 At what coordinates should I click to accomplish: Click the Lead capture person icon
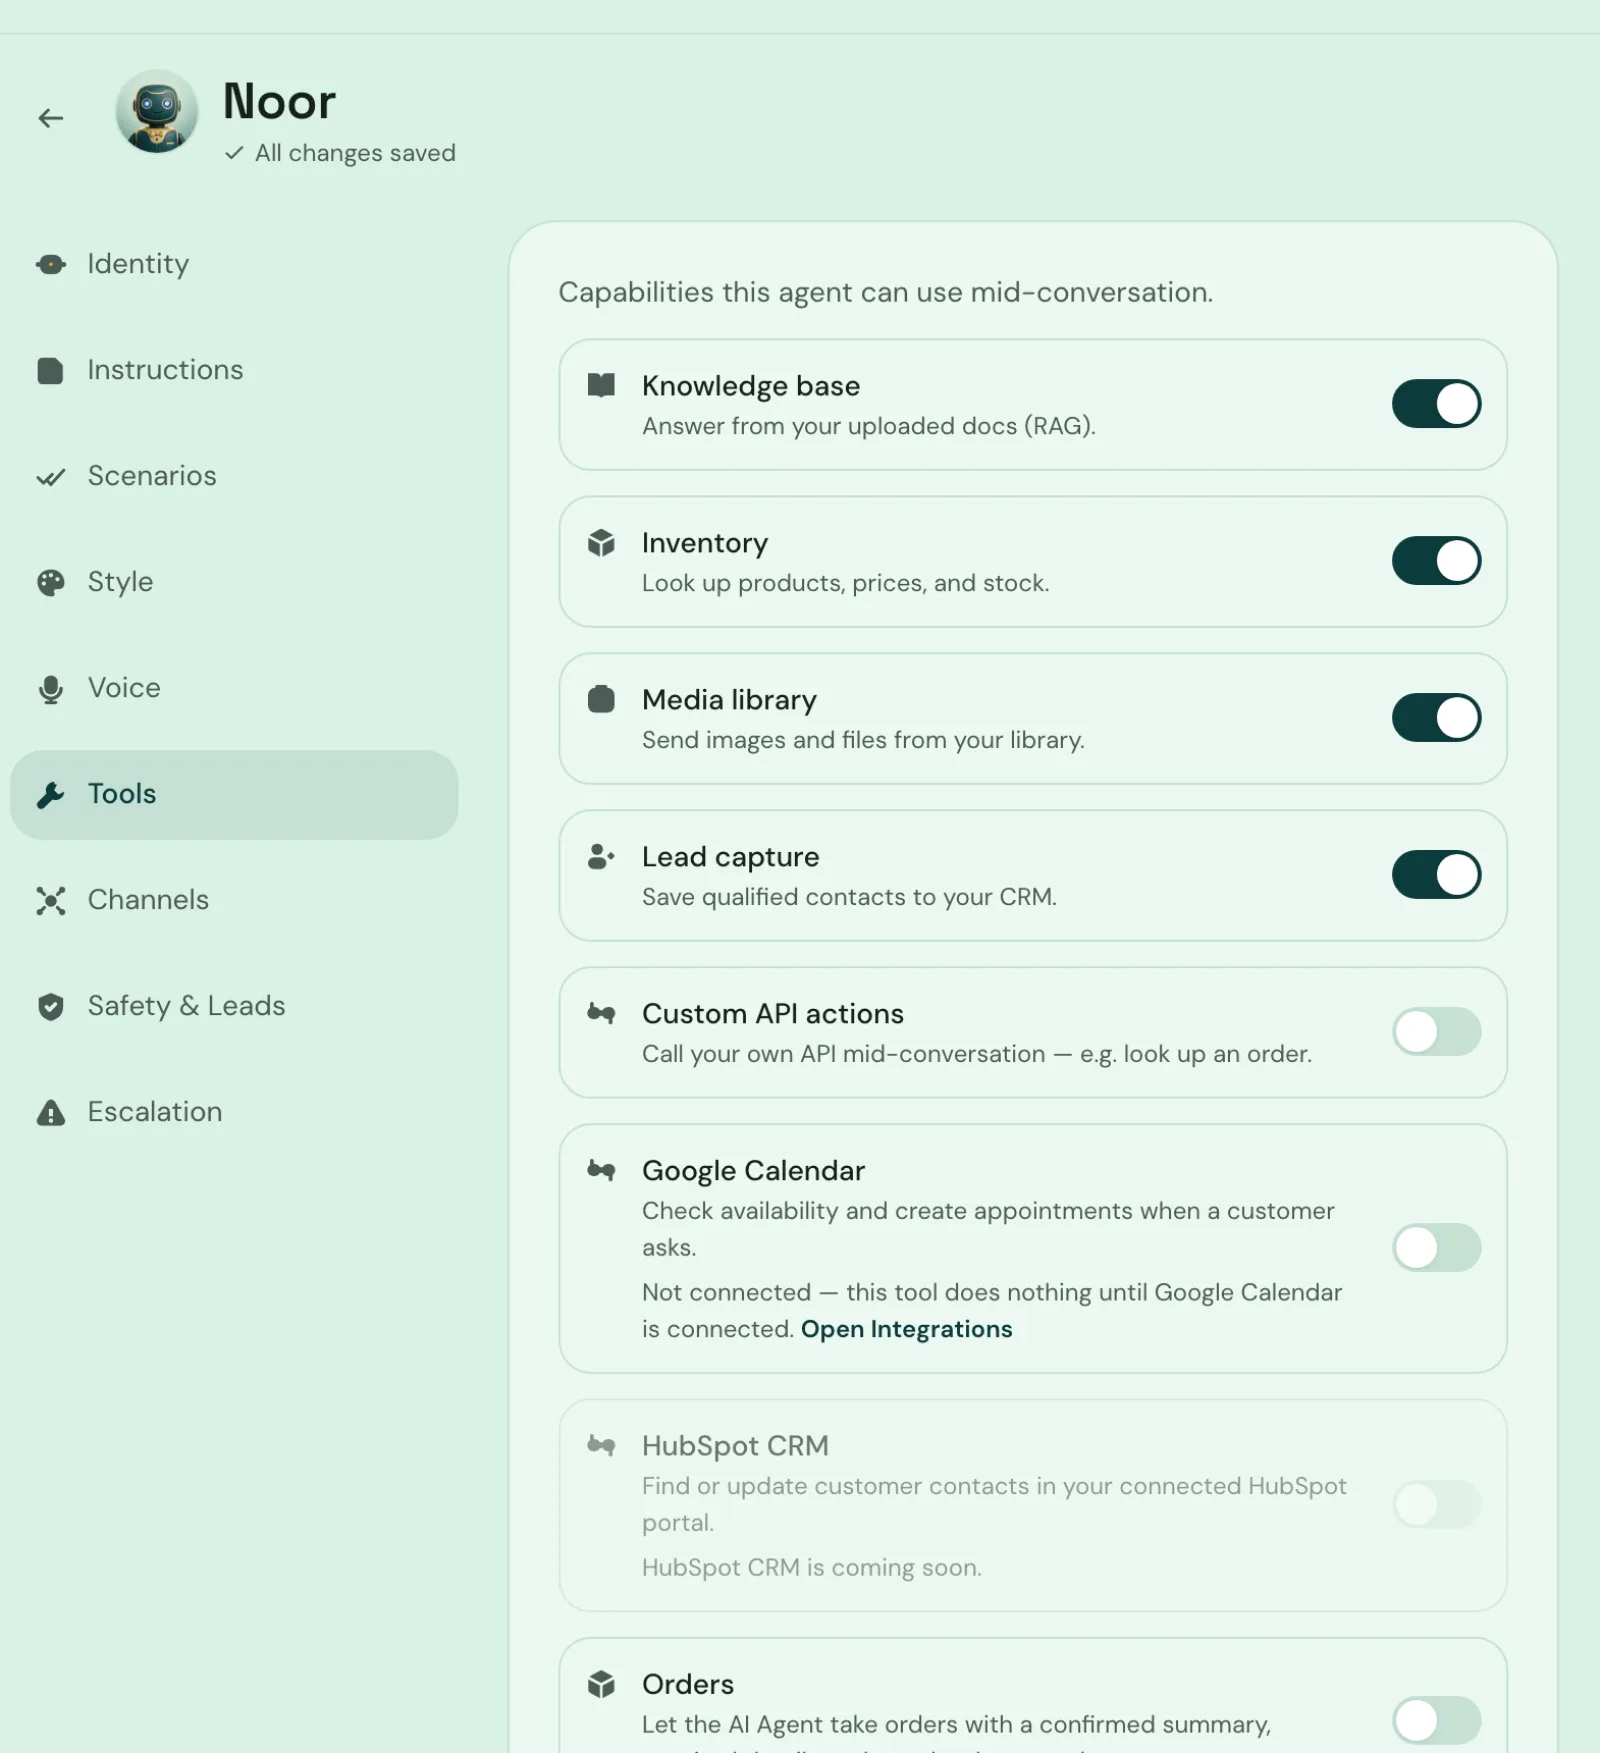(601, 857)
